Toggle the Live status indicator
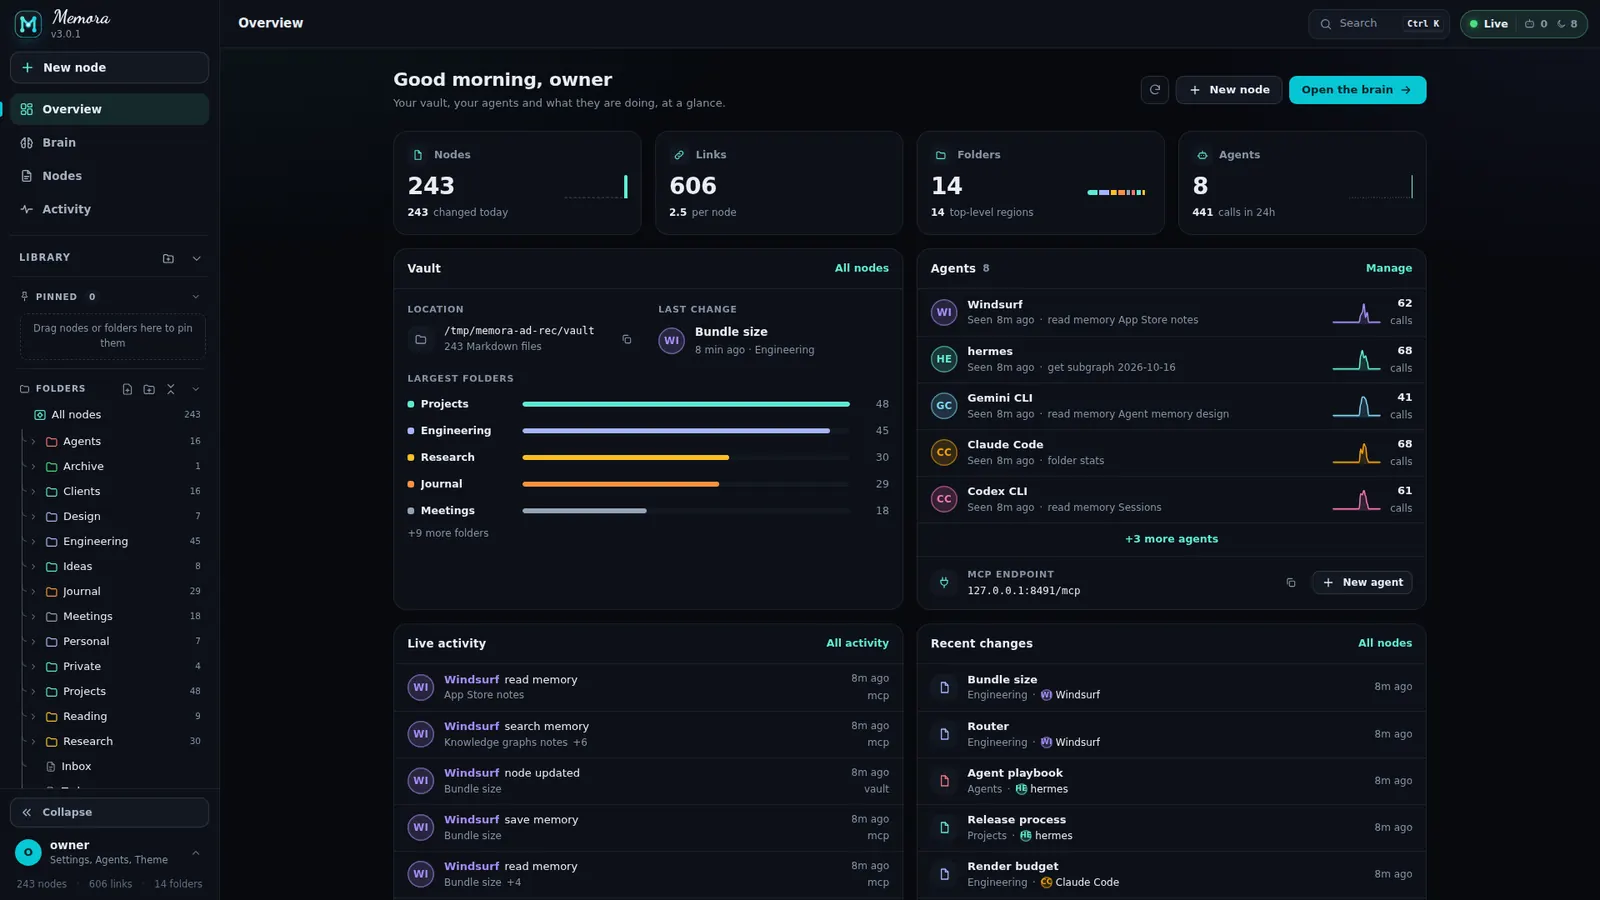The image size is (1600, 900). pos(1489,24)
